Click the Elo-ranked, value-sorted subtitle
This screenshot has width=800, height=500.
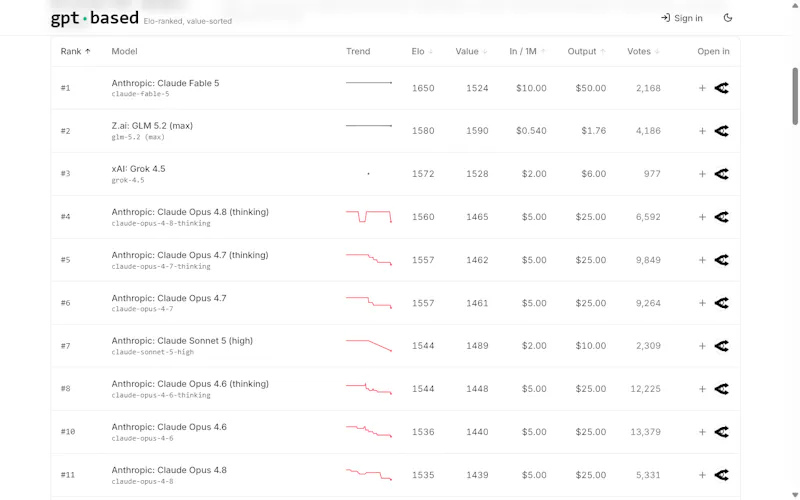(x=188, y=21)
